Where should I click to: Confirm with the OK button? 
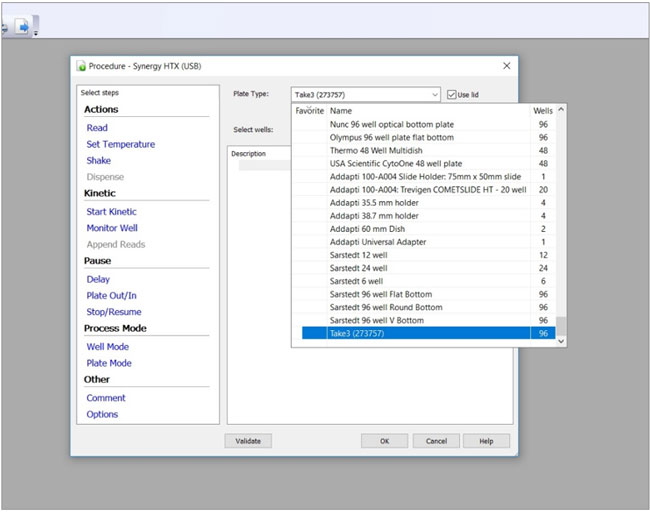click(x=384, y=441)
